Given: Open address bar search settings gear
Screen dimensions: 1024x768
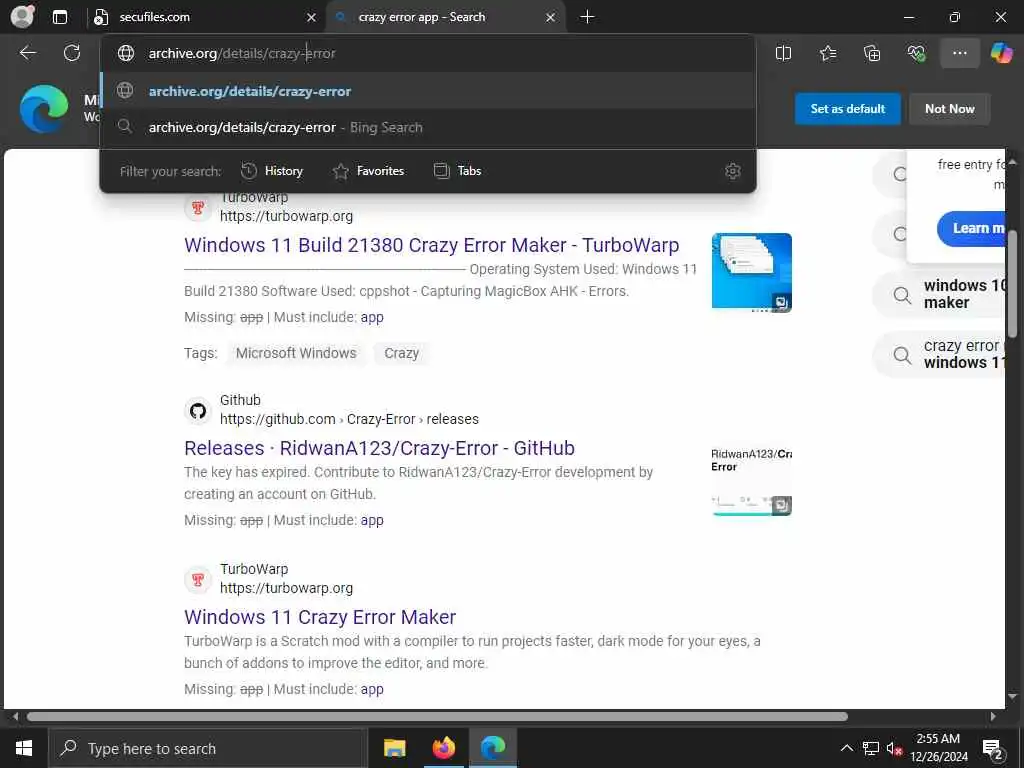Looking at the screenshot, I should [x=733, y=171].
